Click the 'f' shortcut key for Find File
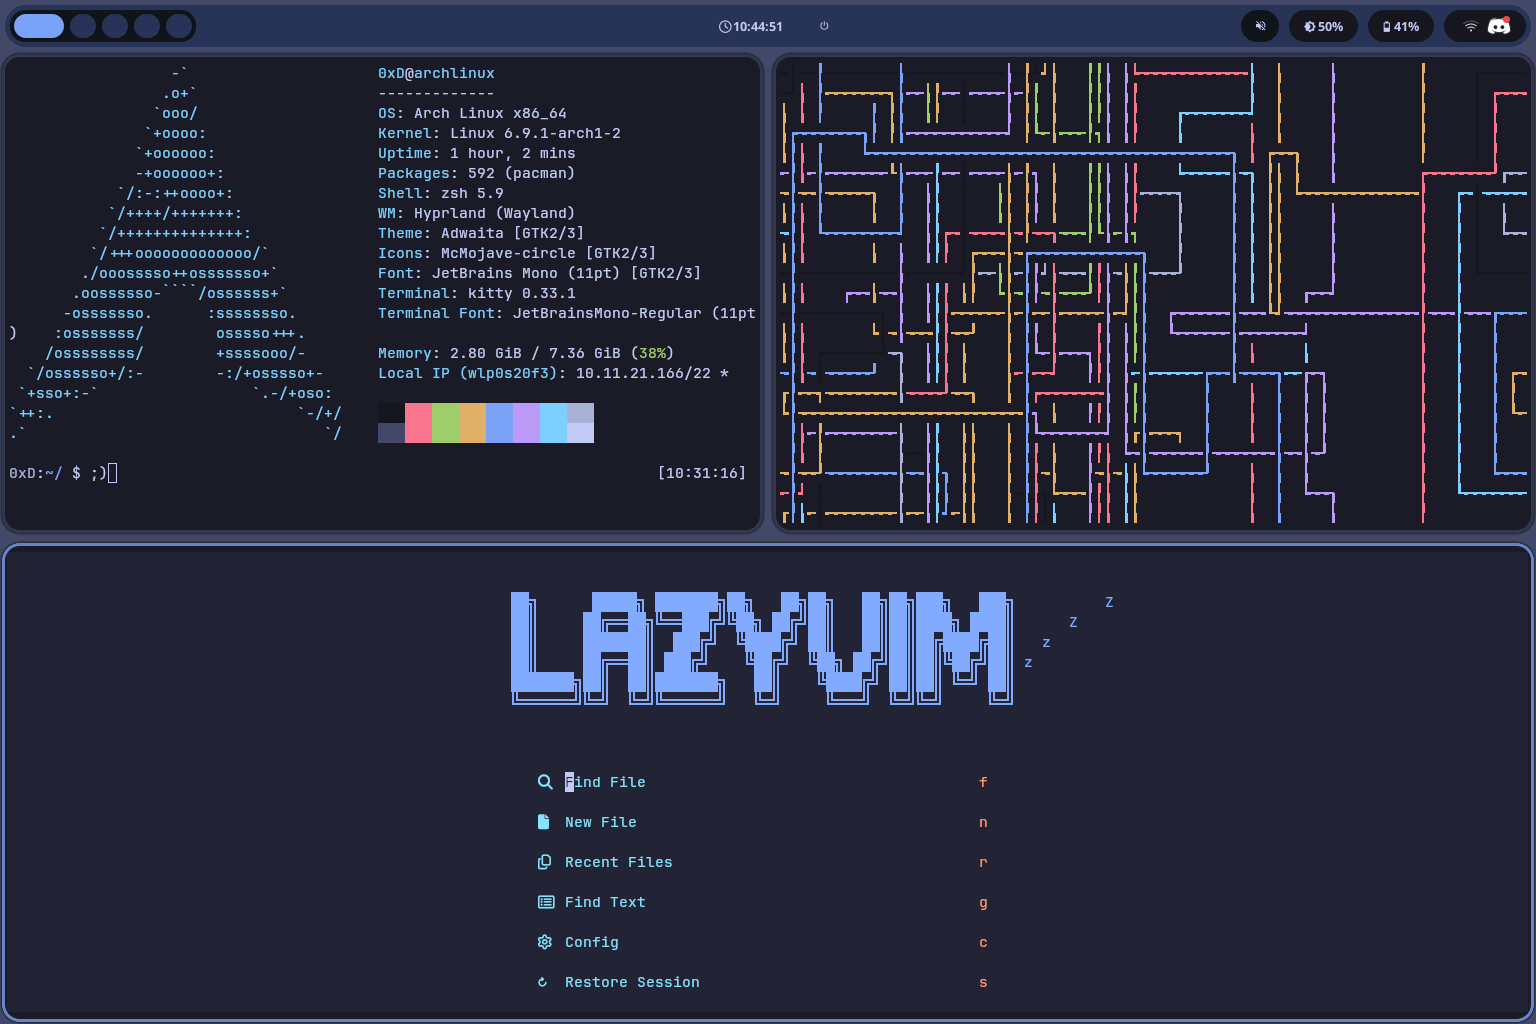Viewport: 1536px width, 1024px height. point(983,782)
